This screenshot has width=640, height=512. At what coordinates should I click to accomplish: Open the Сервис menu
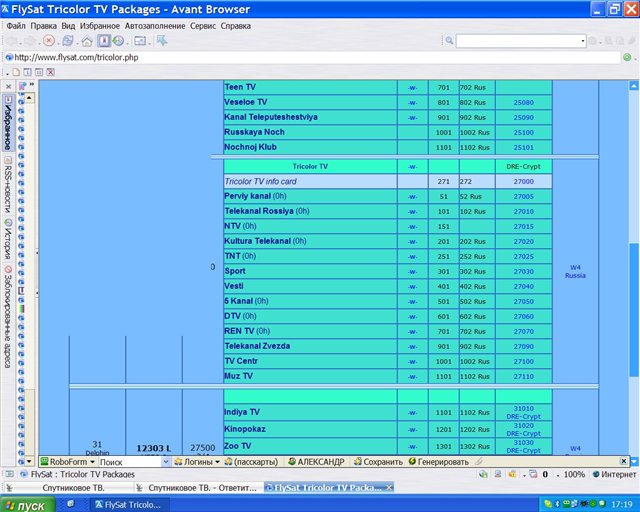point(203,26)
